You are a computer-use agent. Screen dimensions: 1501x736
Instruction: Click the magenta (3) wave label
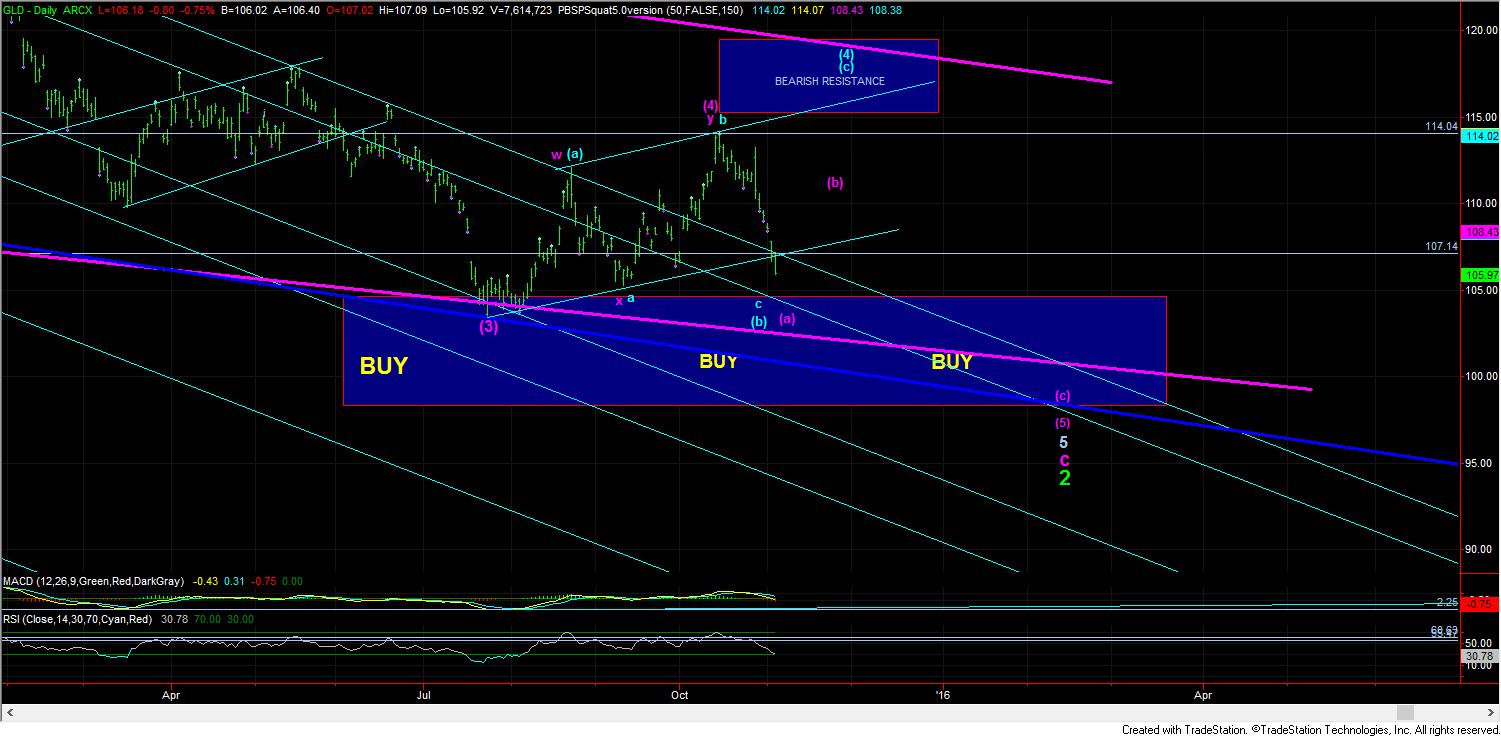click(488, 327)
